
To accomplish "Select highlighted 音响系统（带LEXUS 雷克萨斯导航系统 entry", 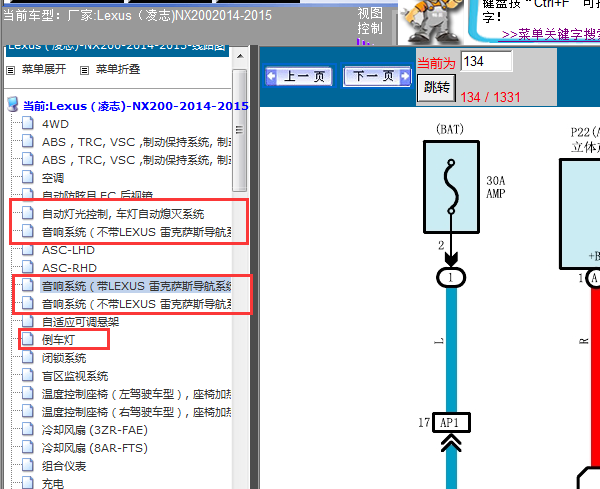I will coord(136,286).
